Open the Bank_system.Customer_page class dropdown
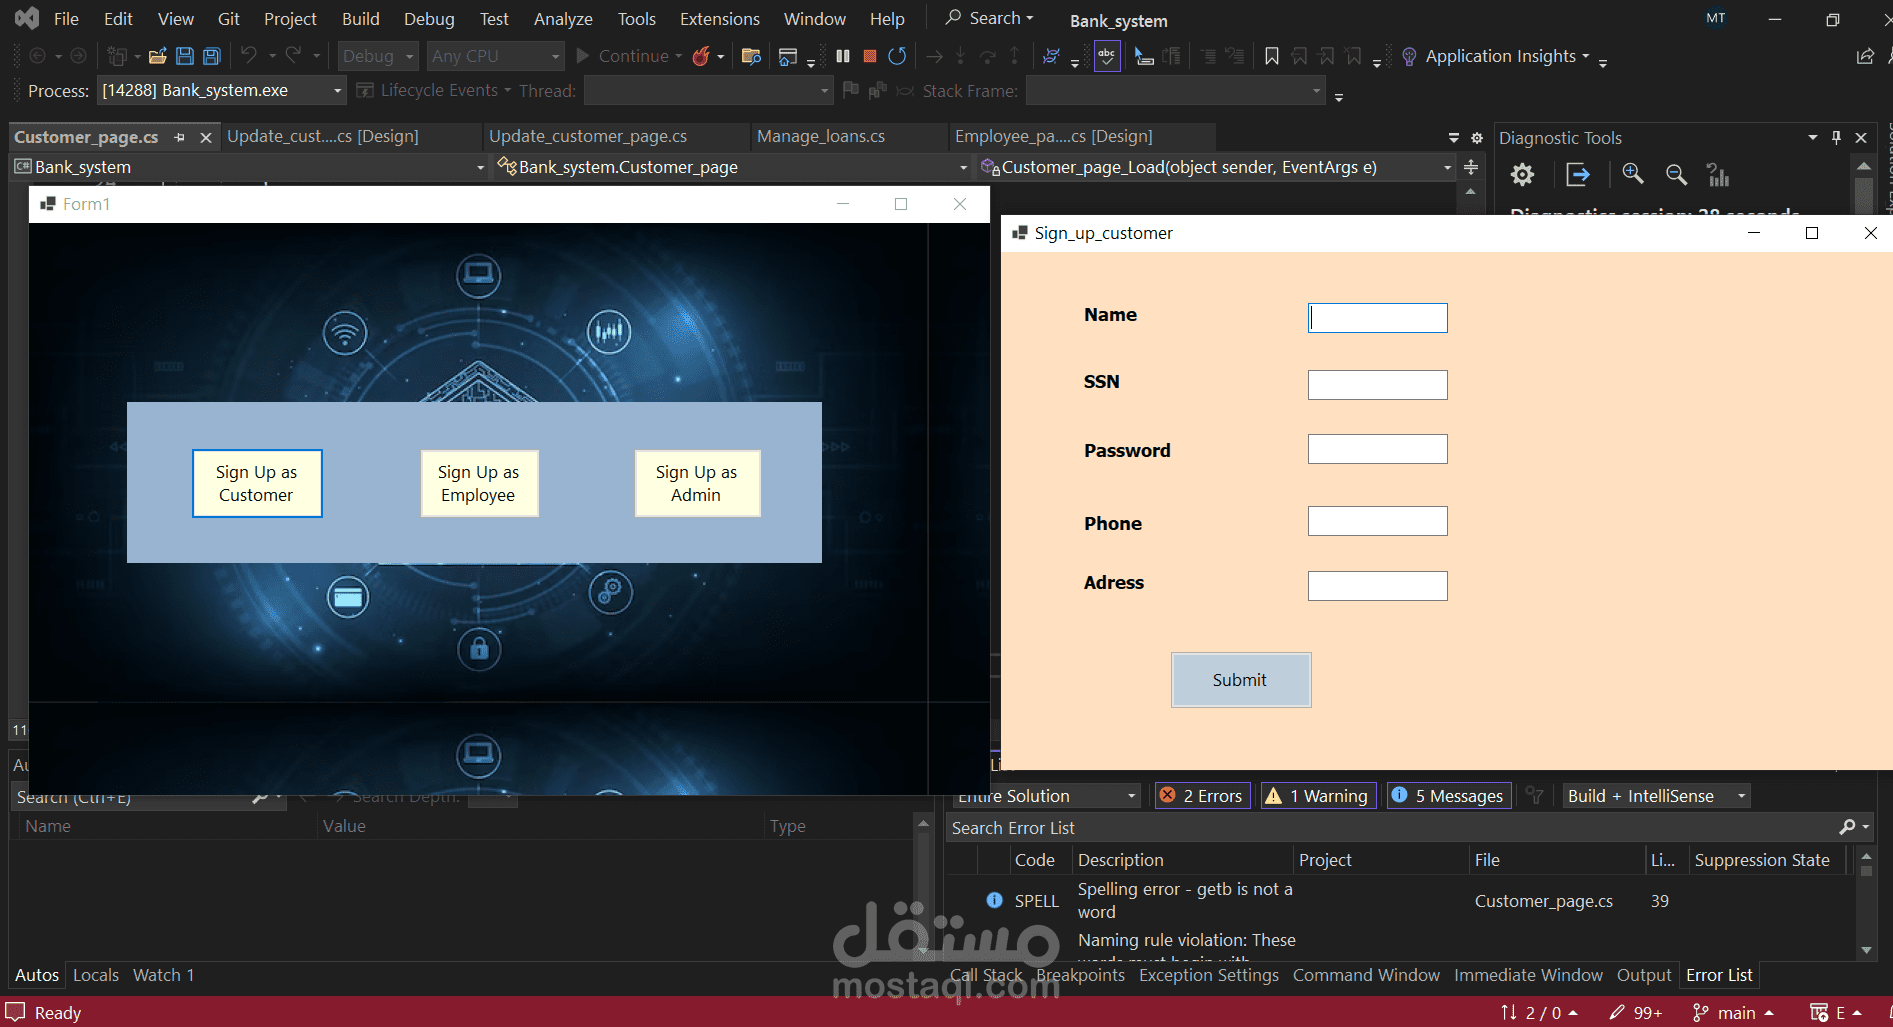This screenshot has width=1893, height=1027. tap(732, 167)
